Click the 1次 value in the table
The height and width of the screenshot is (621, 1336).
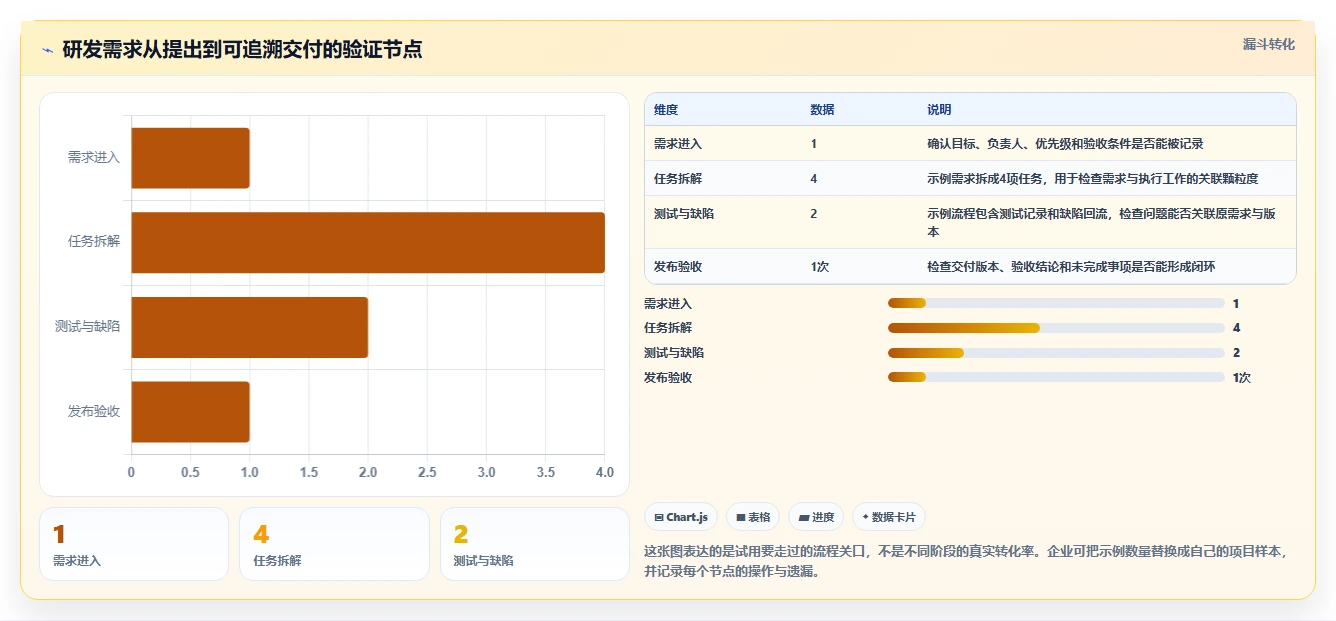point(820,267)
